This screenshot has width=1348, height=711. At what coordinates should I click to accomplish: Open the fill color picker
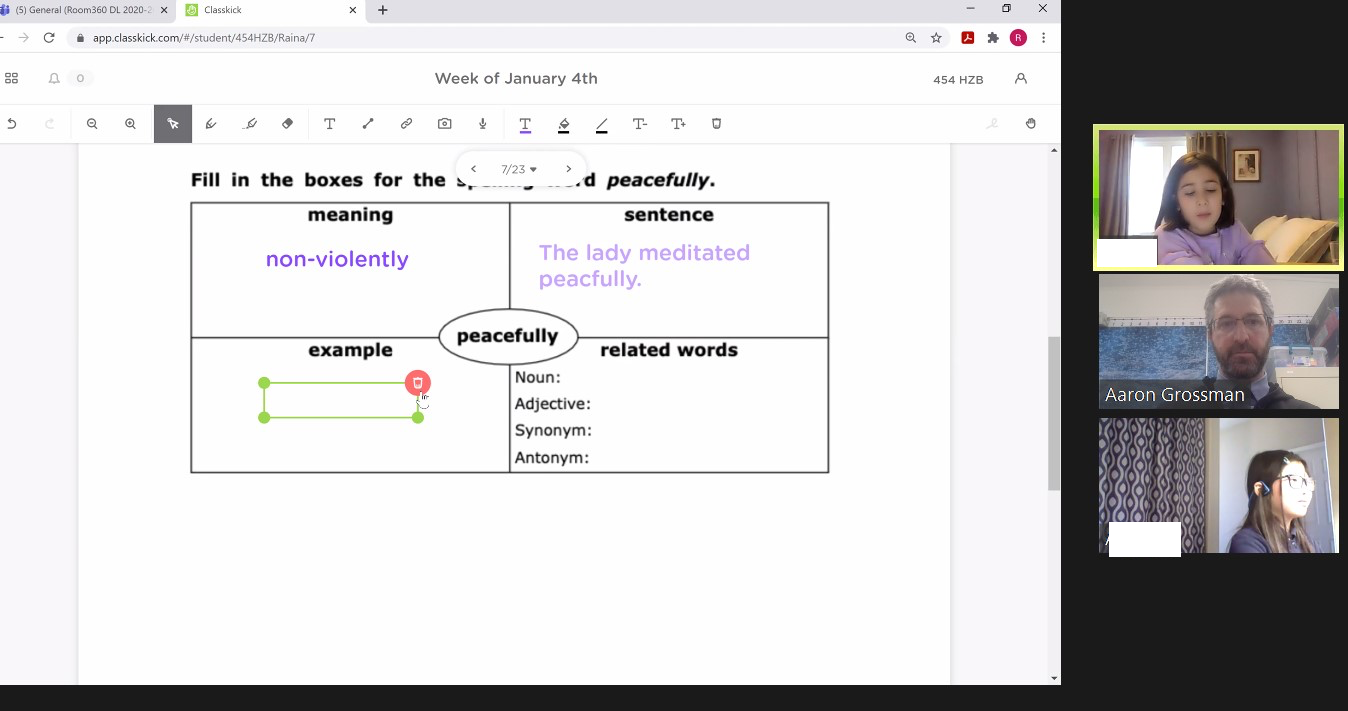(x=564, y=124)
